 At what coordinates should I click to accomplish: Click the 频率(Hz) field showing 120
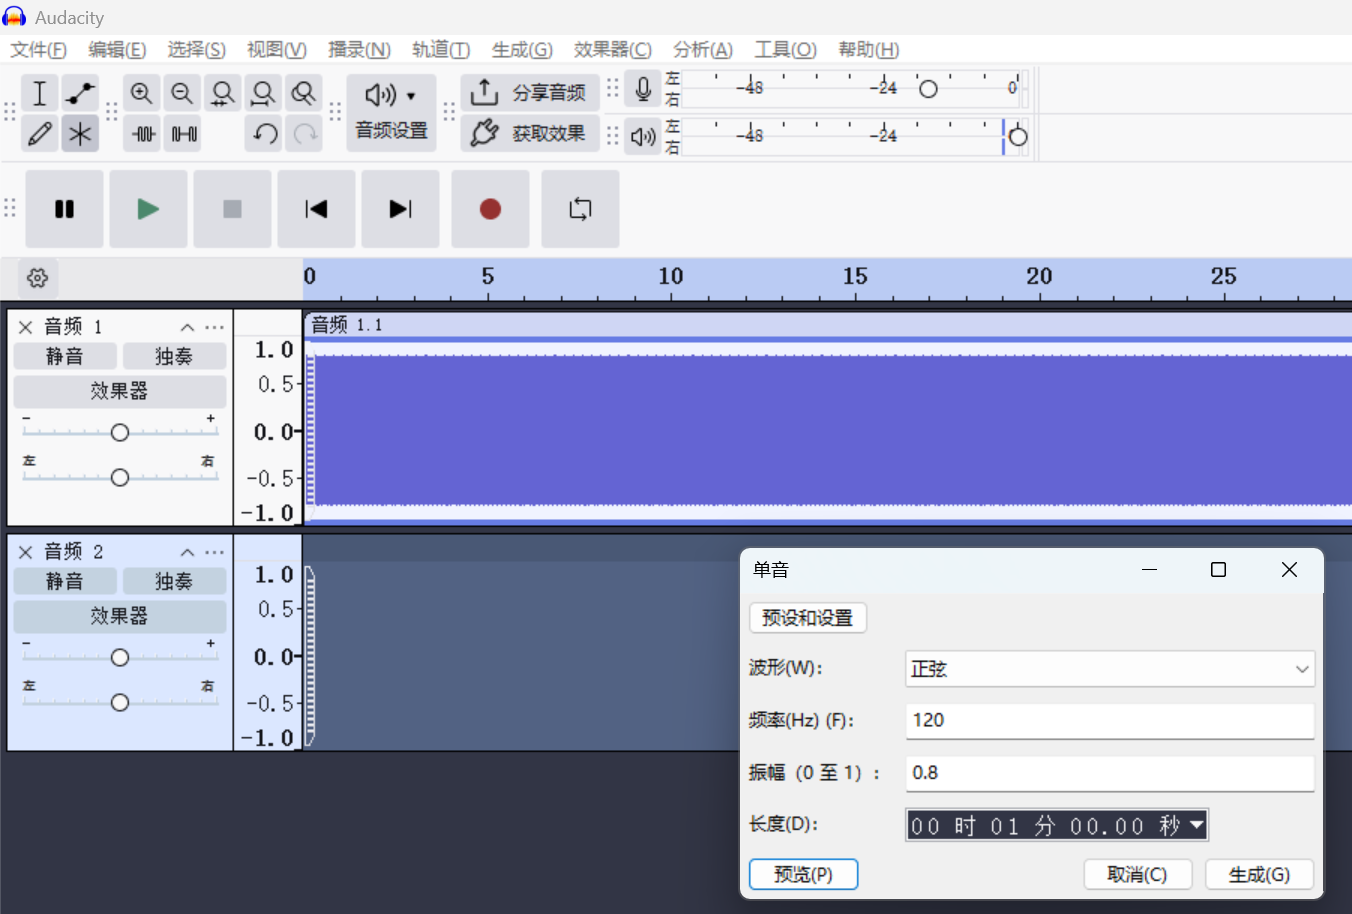(1110, 721)
